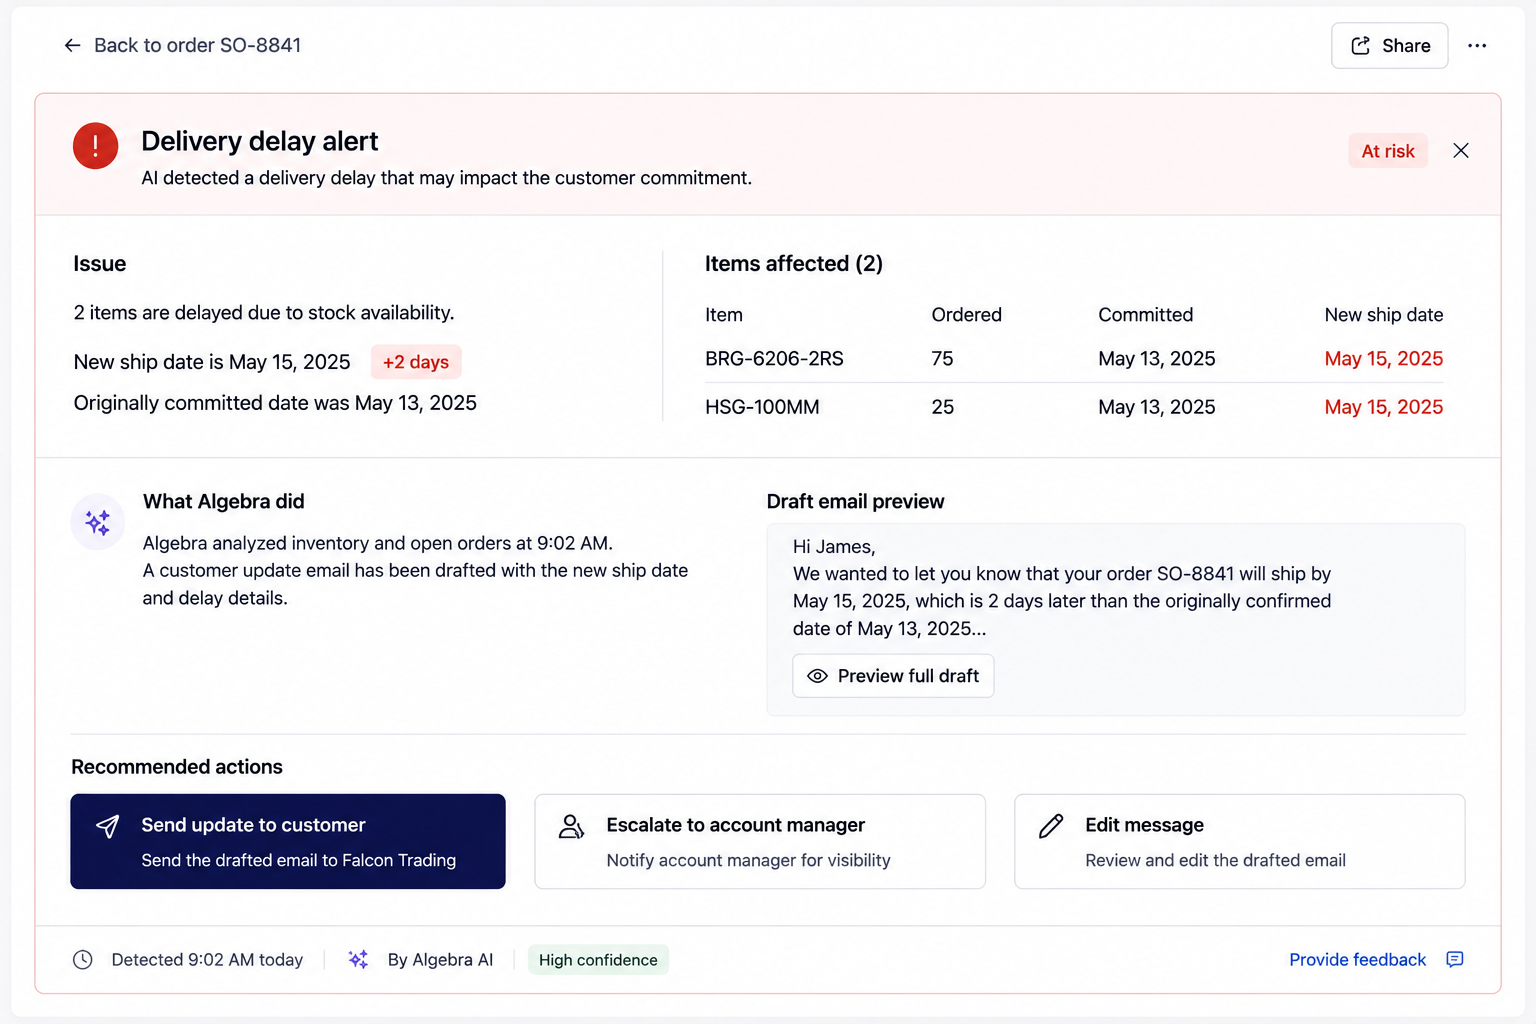Click new ship date for BRG-6206-2RS
Image resolution: width=1536 pixels, height=1024 pixels.
1384,359
